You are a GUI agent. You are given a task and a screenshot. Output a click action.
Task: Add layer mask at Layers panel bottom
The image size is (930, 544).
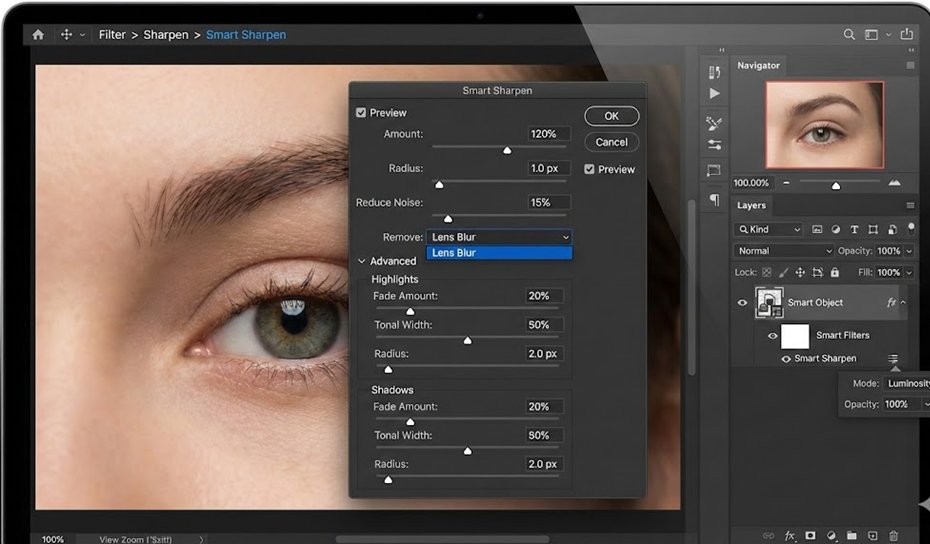pyautogui.click(x=810, y=536)
